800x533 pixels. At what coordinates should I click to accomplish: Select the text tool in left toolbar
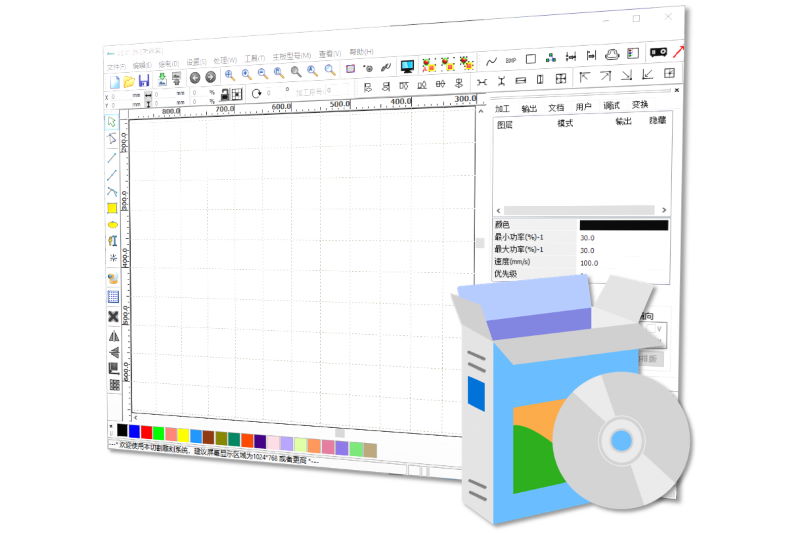click(113, 241)
